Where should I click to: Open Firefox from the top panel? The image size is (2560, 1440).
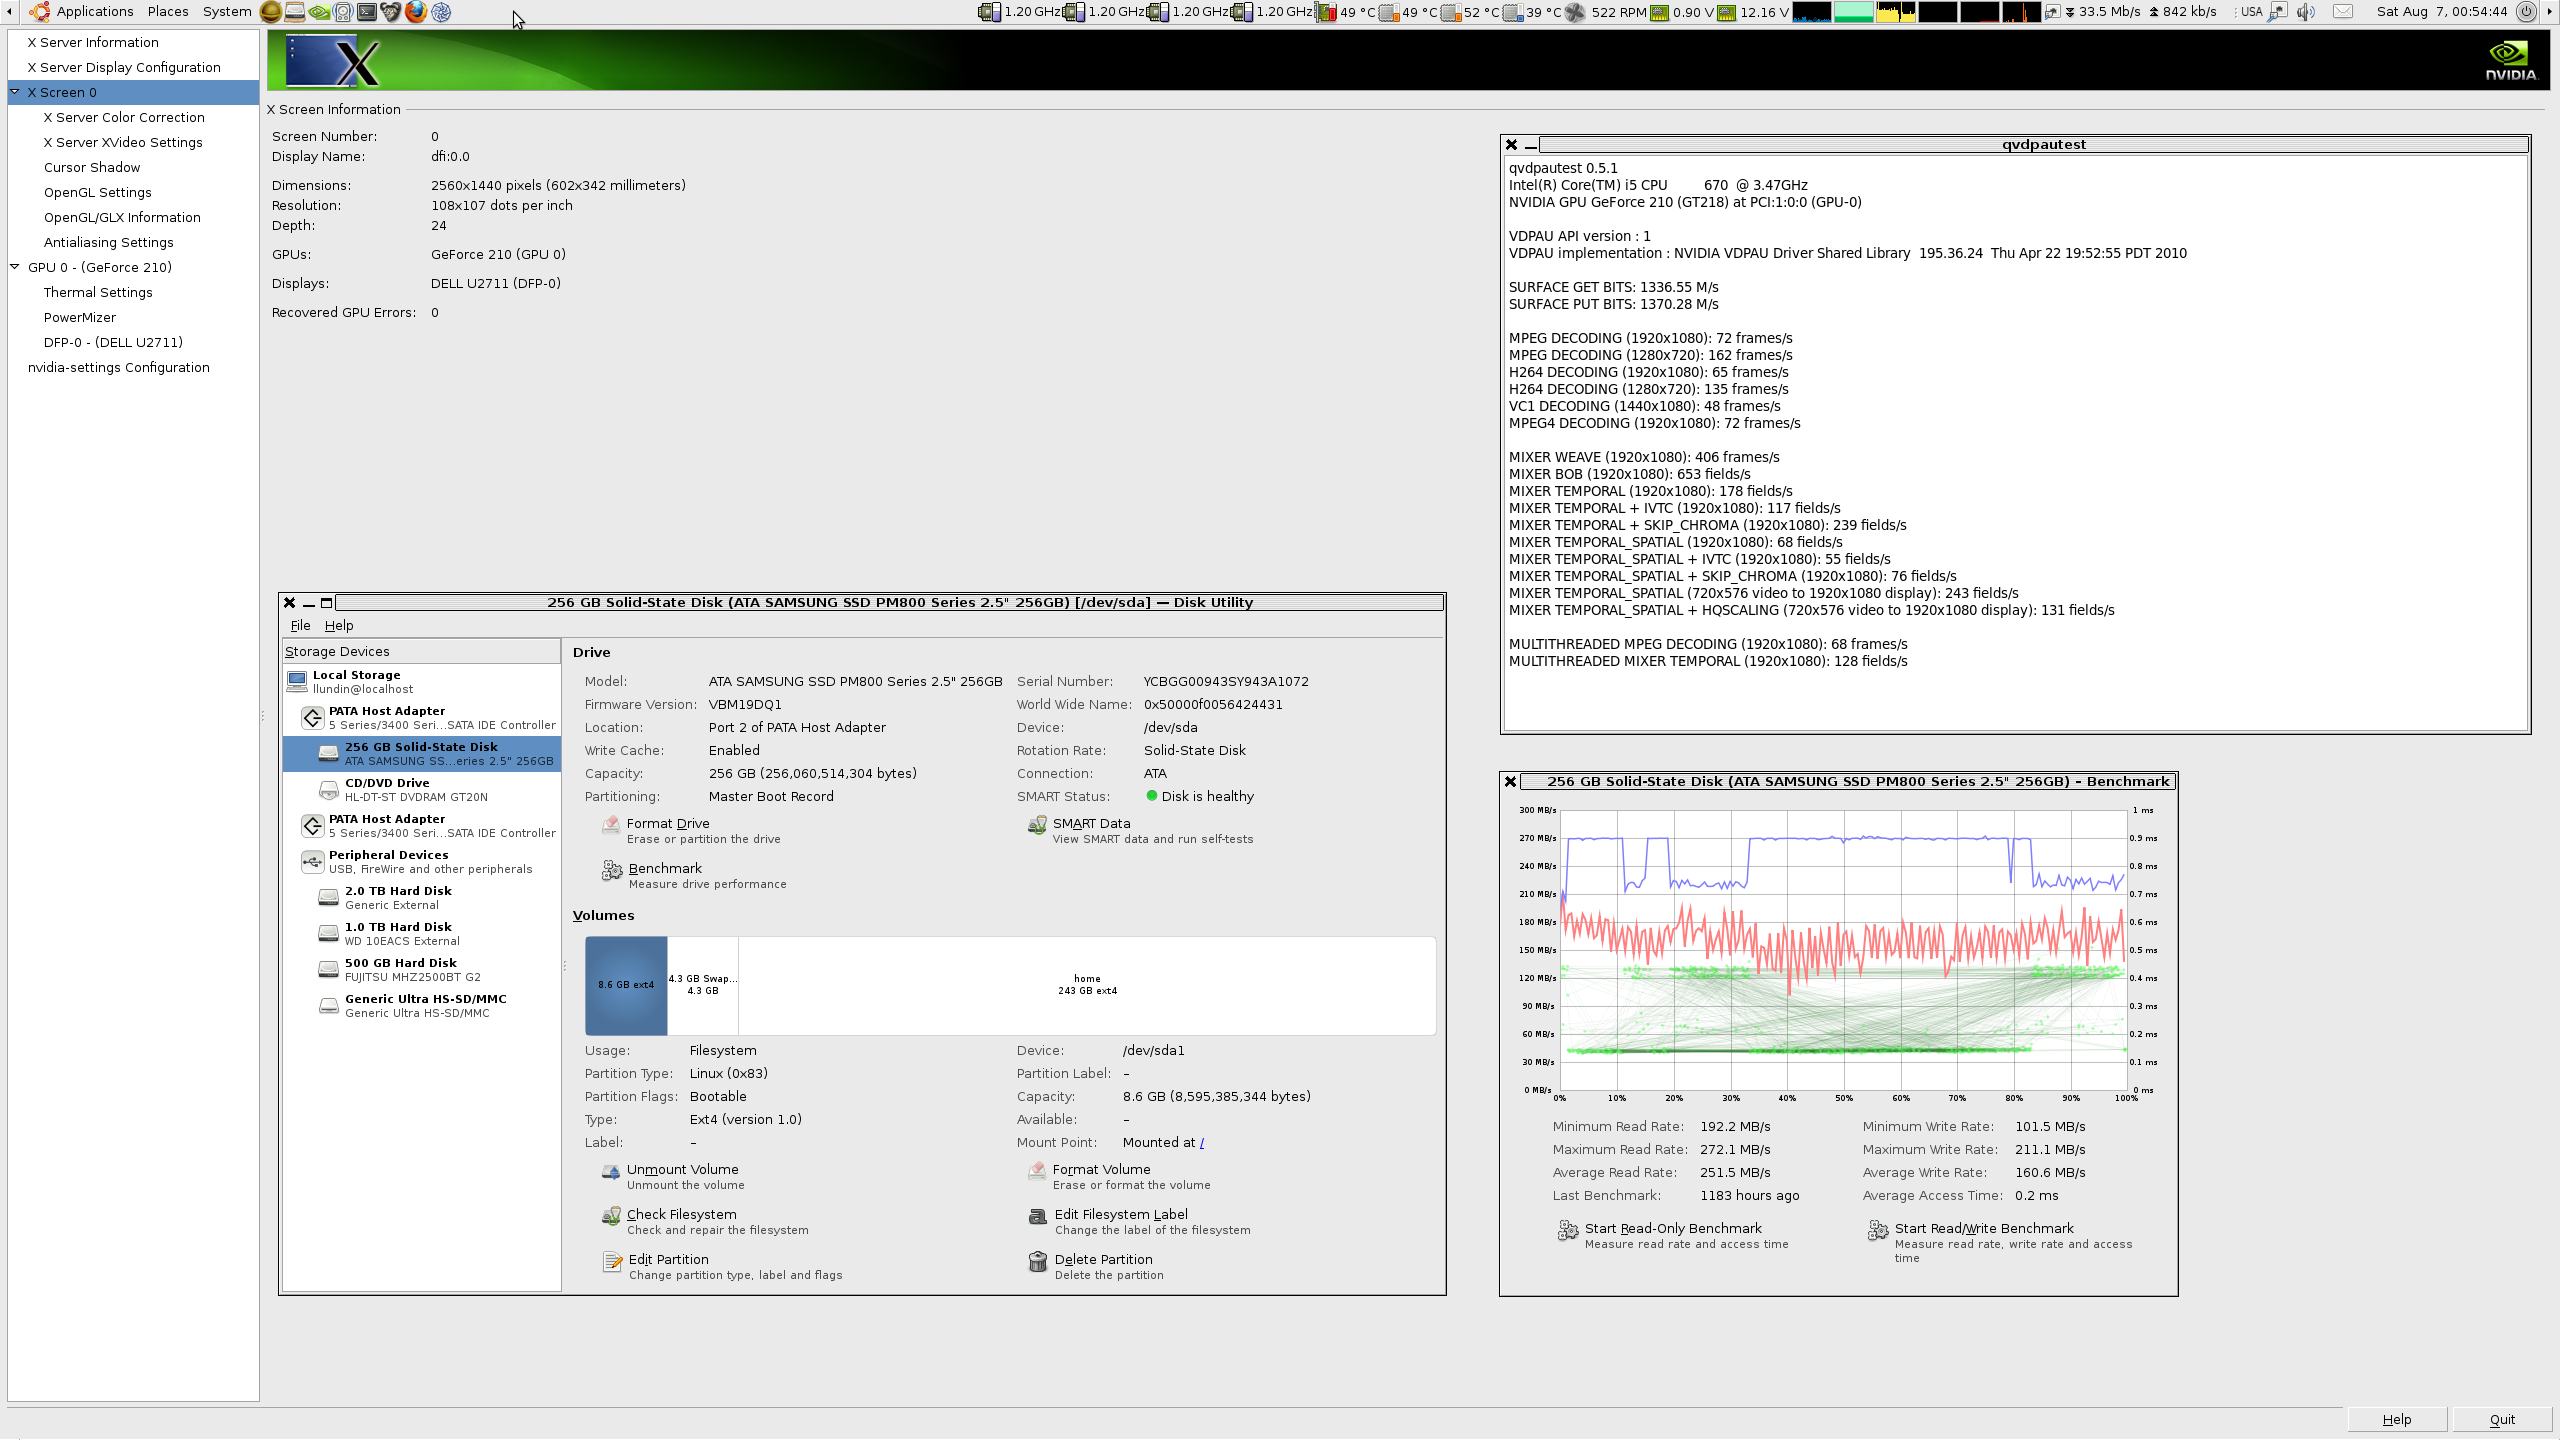416,12
